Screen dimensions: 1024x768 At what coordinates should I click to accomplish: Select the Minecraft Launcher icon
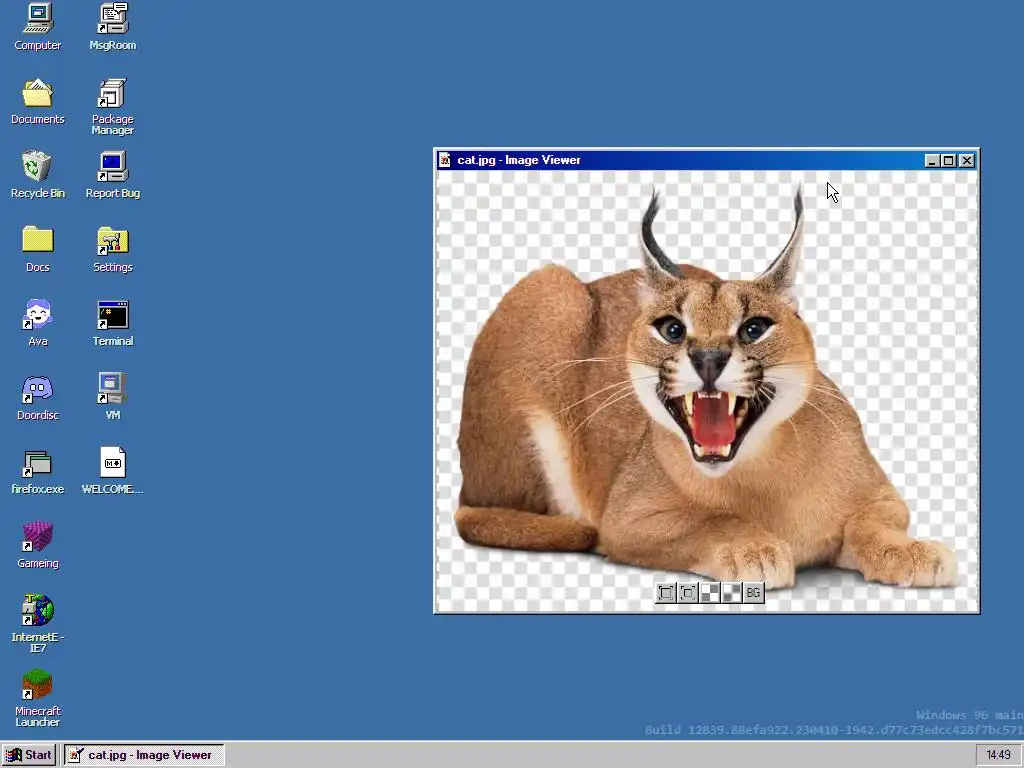click(x=38, y=697)
